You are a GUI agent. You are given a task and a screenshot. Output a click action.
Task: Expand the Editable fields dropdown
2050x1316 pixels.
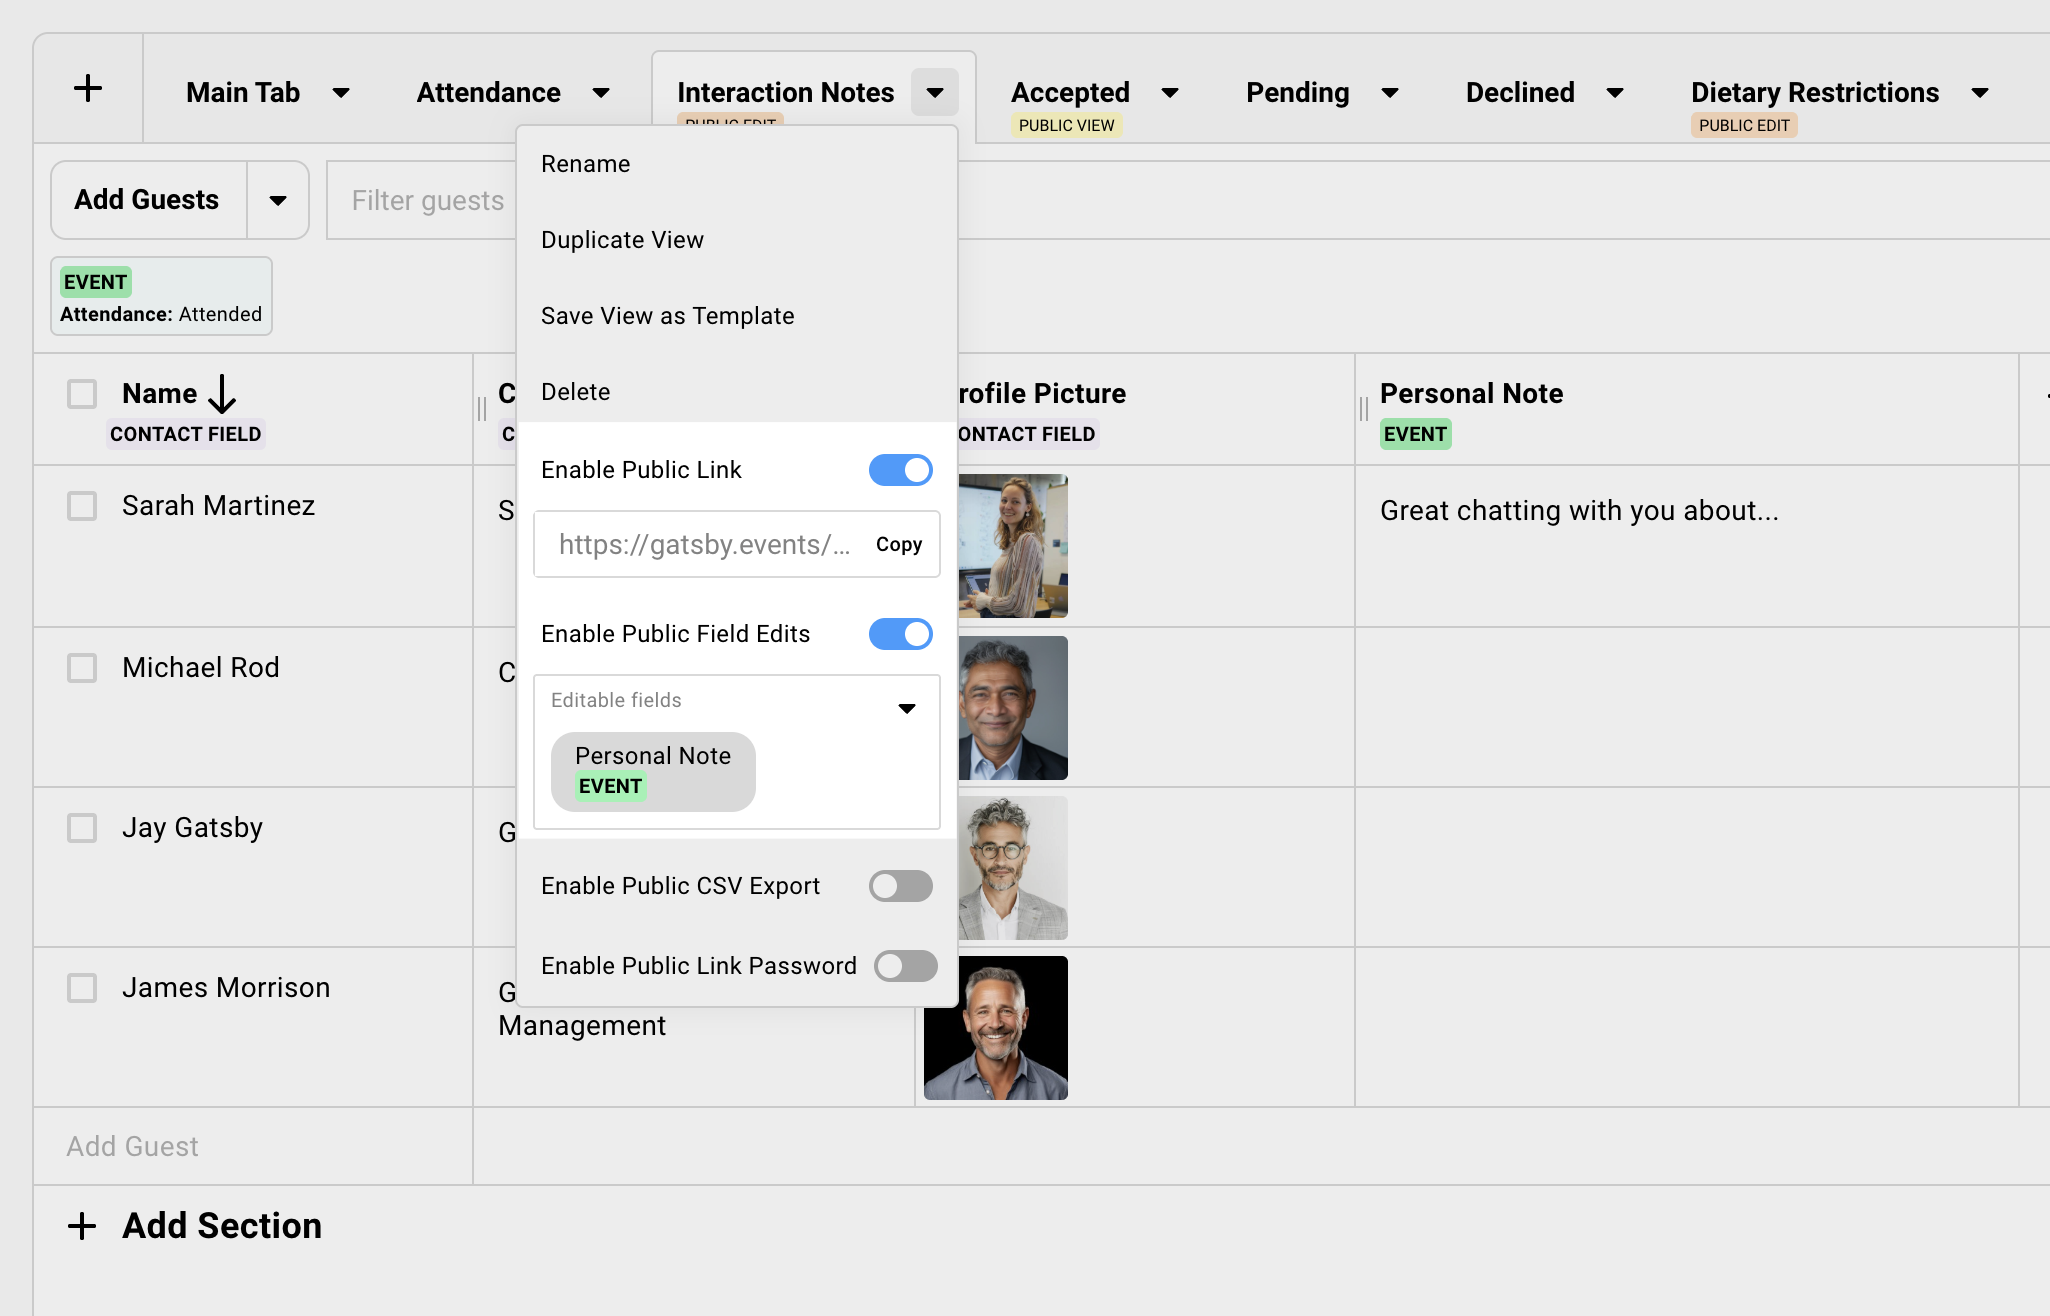pyautogui.click(x=907, y=708)
